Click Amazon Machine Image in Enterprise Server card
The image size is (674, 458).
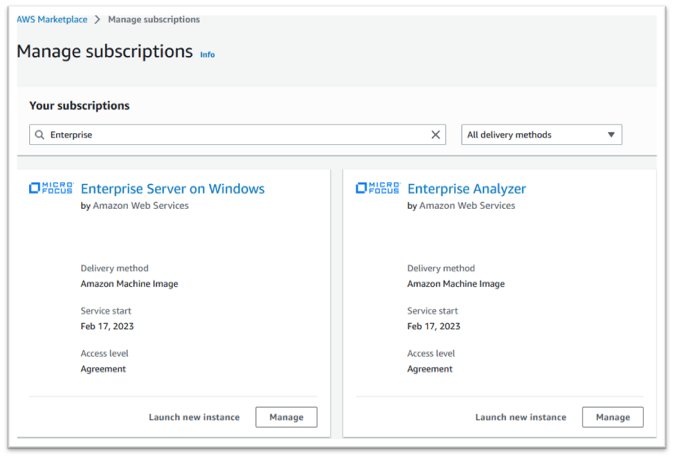[129, 284]
